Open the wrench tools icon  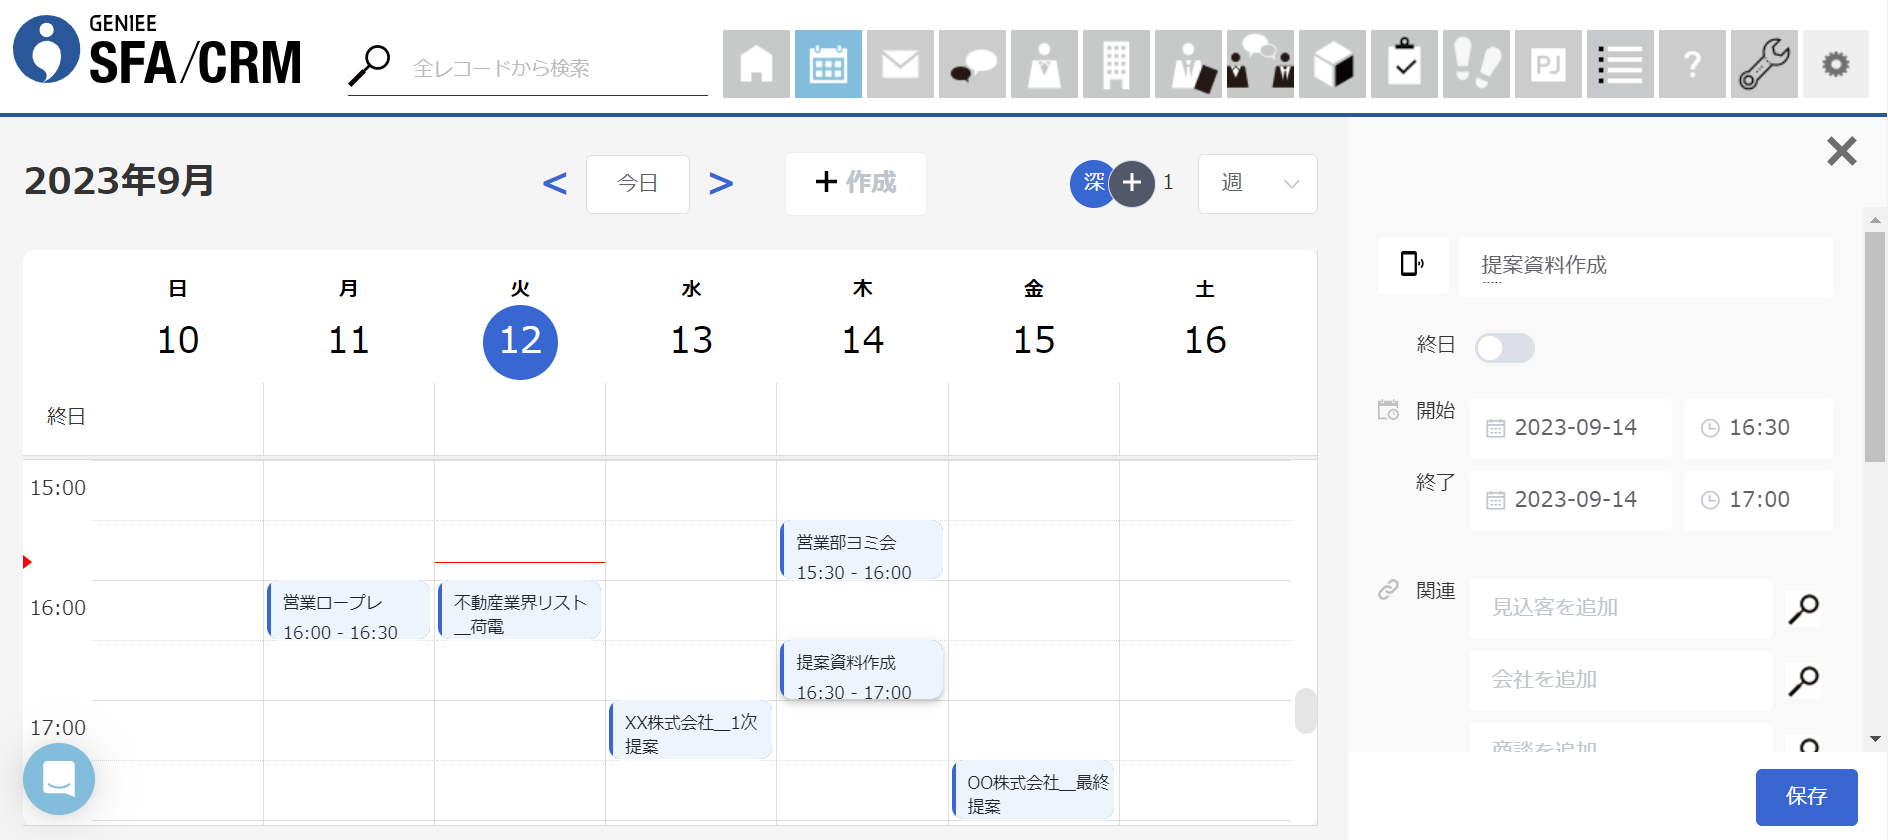(1764, 64)
